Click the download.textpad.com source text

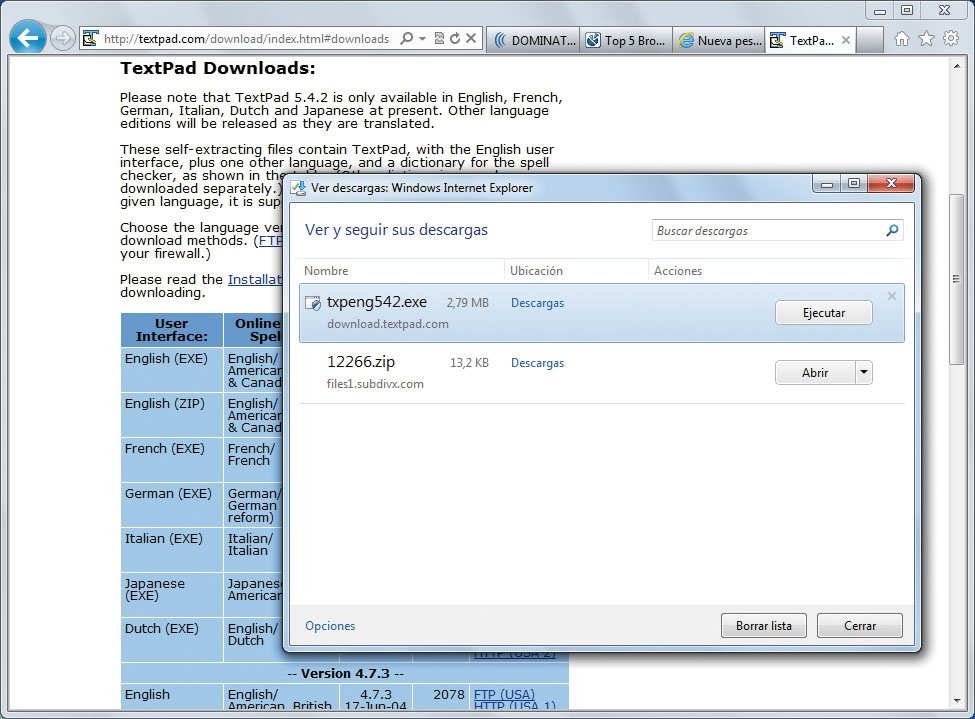388,324
